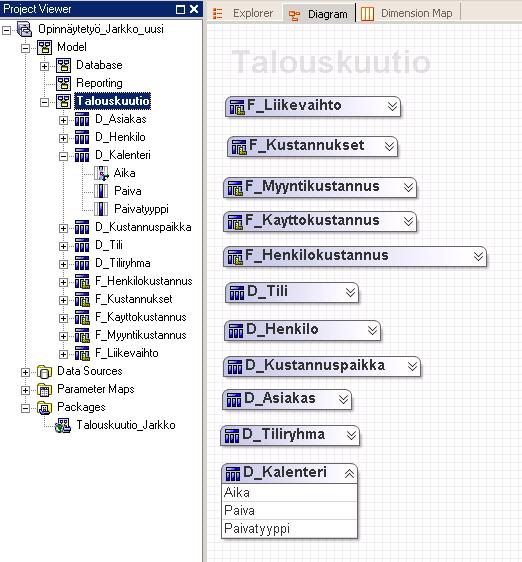
Task: Click the D_Asiakas dimension icon in the tree
Action: [82, 119]
